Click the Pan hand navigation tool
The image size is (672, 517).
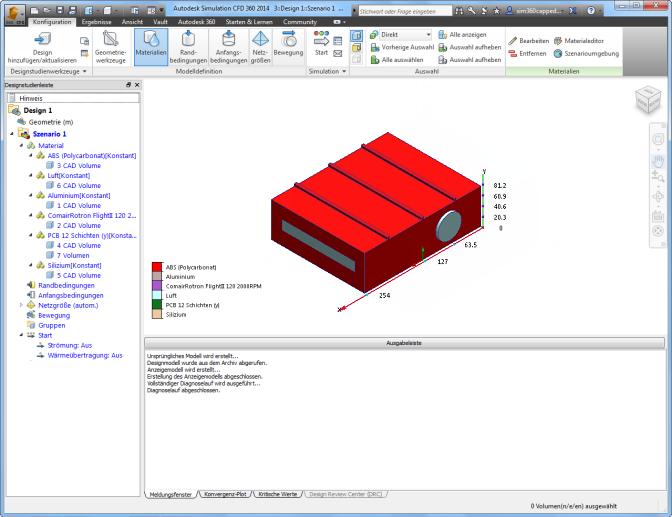[658, 161]
